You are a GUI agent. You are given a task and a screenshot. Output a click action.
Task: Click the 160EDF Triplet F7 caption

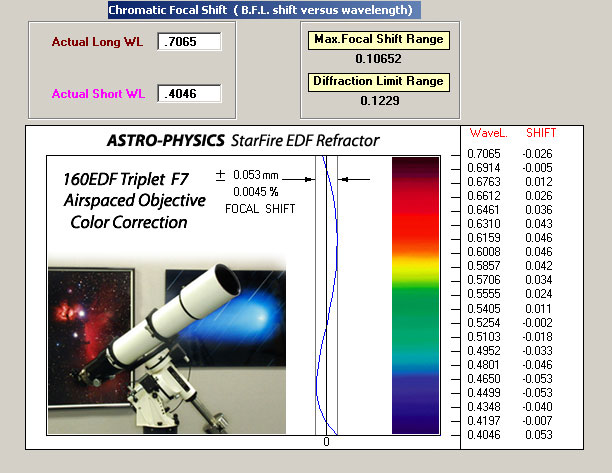[126, 180]
